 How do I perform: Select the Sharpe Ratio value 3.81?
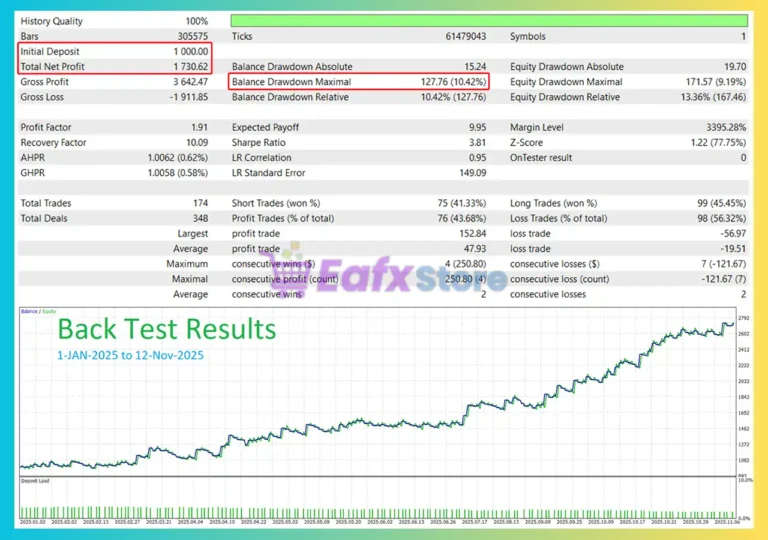478,143
